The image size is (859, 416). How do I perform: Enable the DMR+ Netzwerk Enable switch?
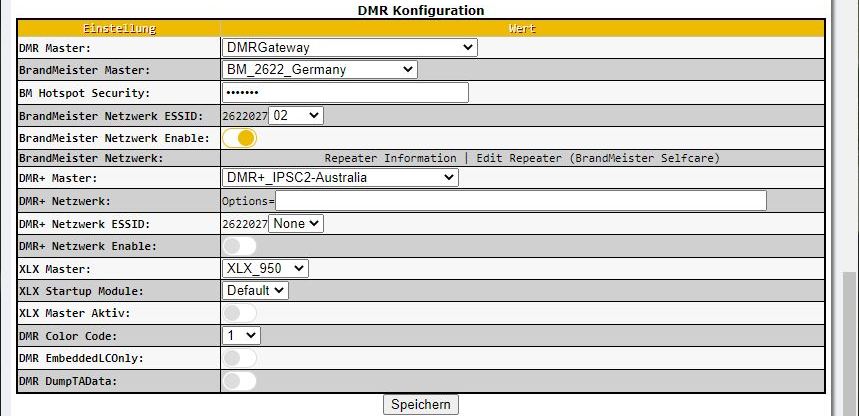coord(239,246)
